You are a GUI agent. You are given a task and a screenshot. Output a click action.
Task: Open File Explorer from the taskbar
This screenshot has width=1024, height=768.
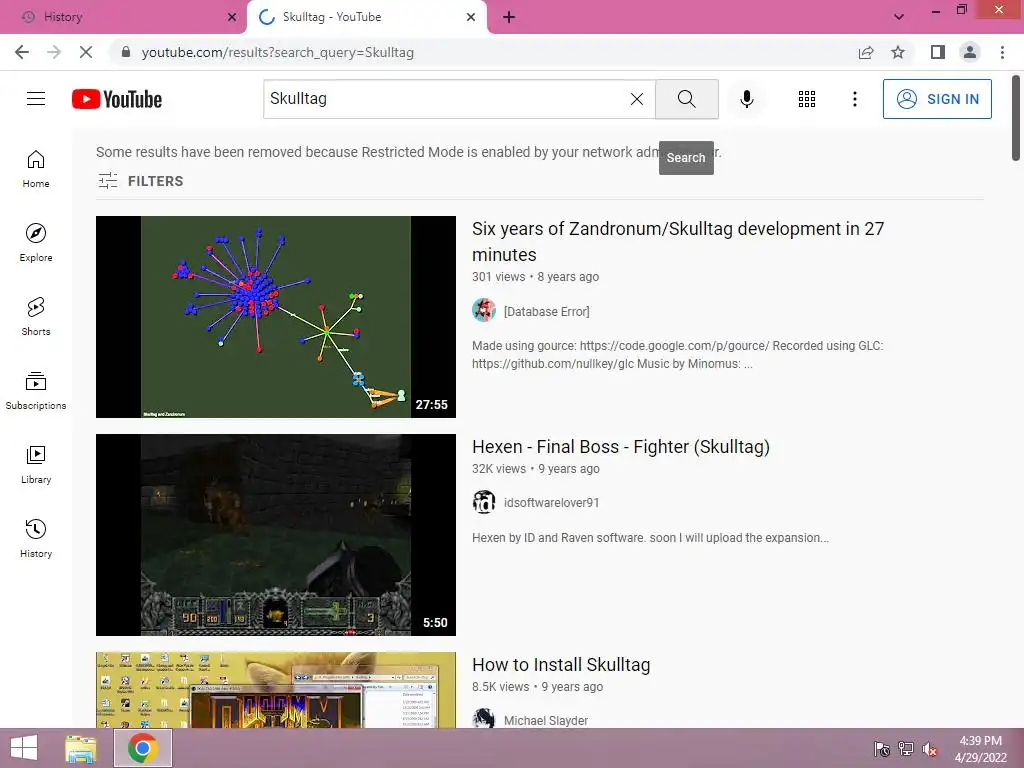pos(81,748)
